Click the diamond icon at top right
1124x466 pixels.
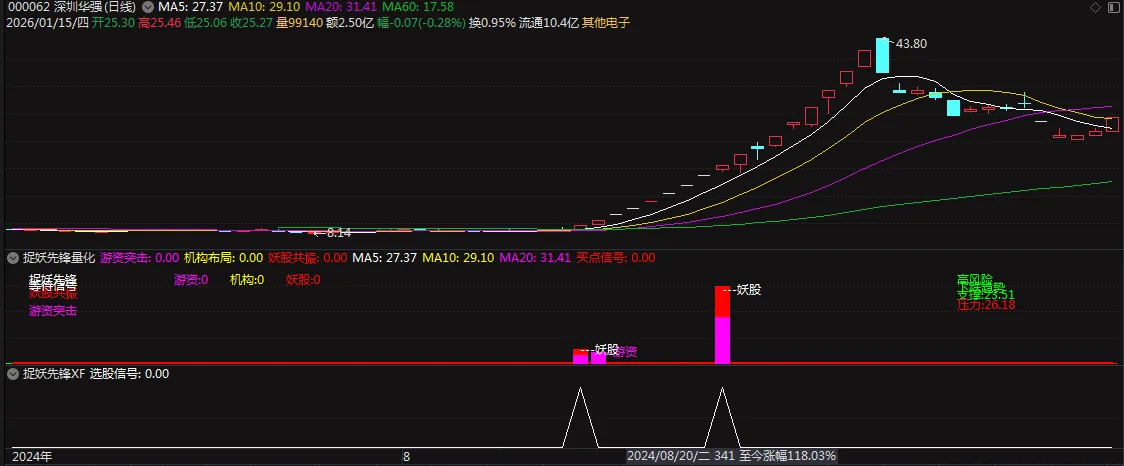[x=1095, y=7]
